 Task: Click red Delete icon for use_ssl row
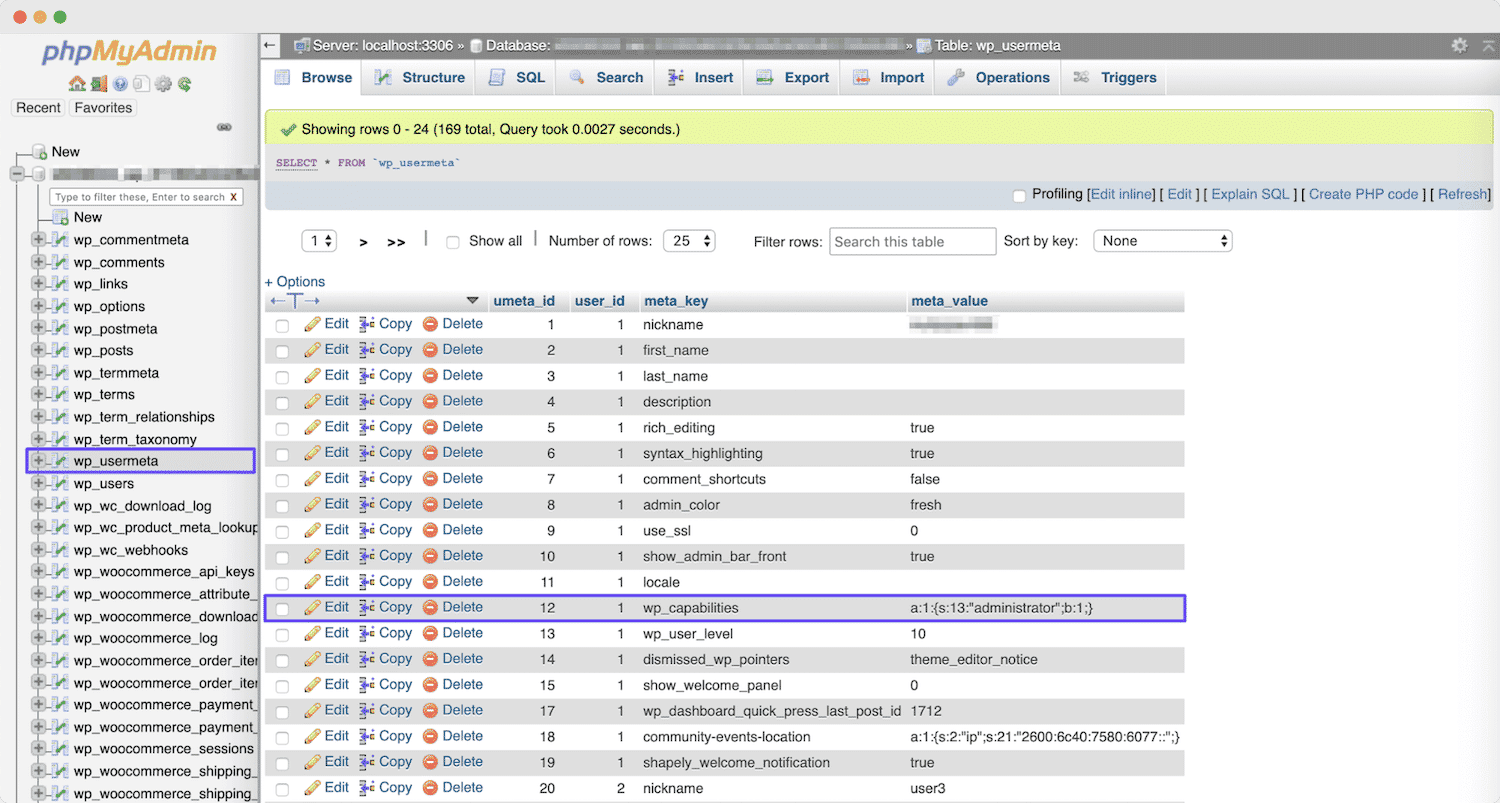tap(430, 530)
